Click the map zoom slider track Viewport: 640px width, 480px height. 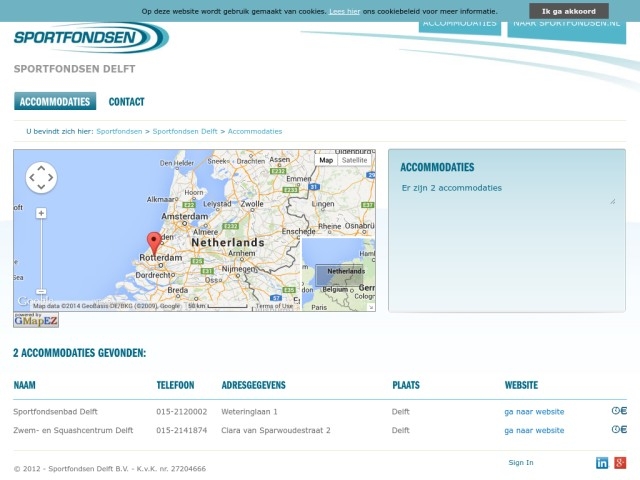coord(41,260)
